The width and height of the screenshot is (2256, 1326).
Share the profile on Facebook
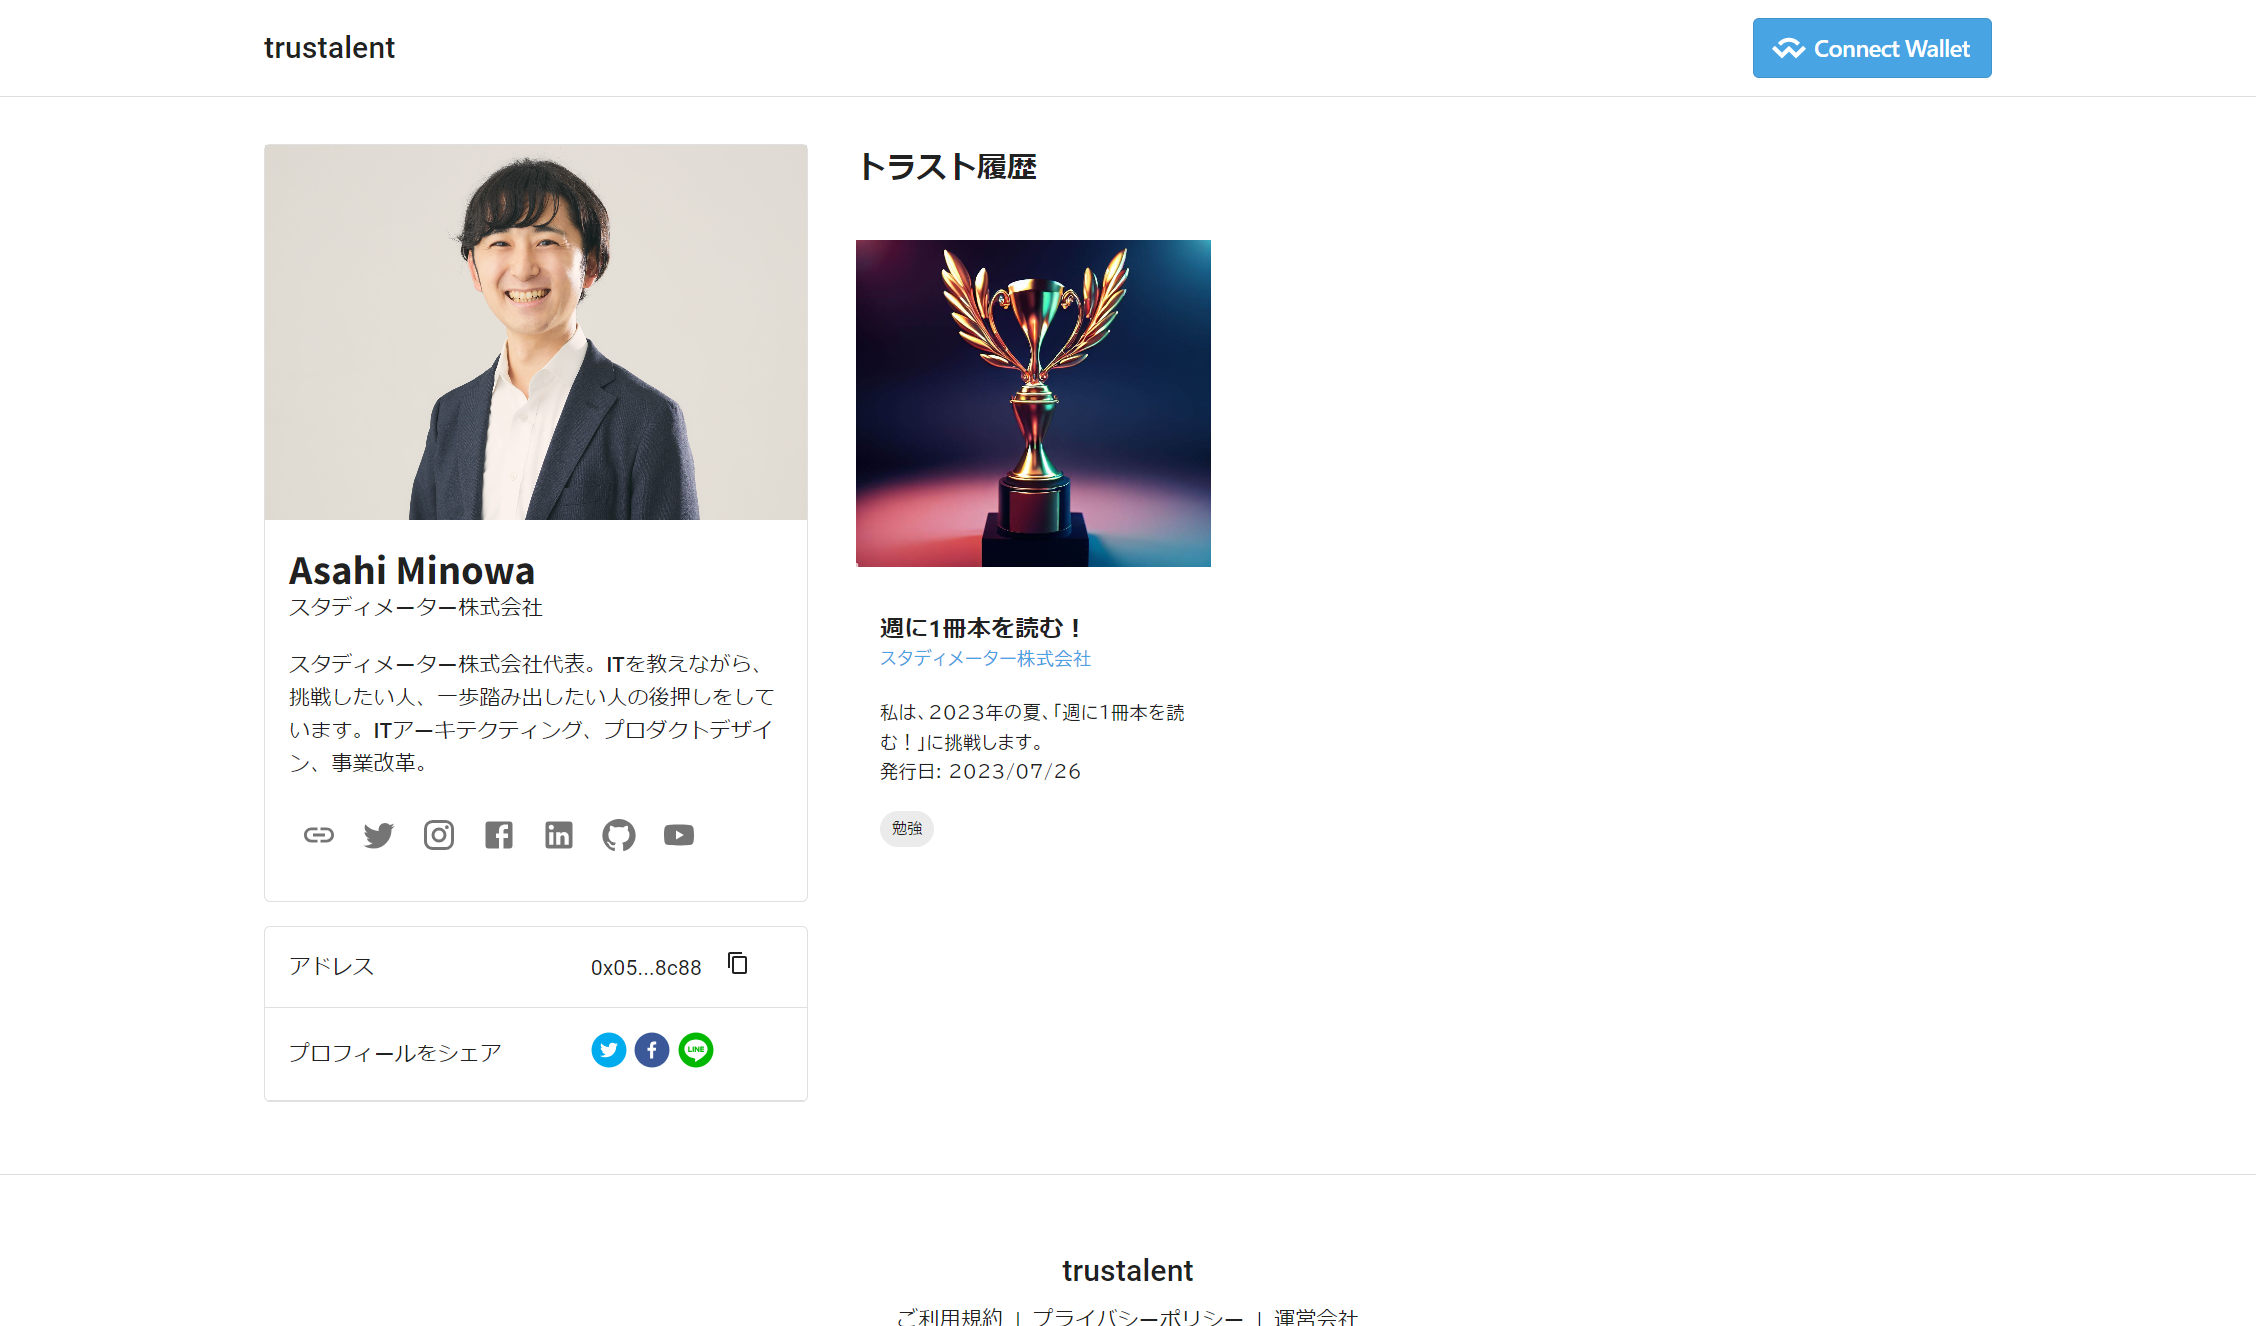coord(651,1050)
